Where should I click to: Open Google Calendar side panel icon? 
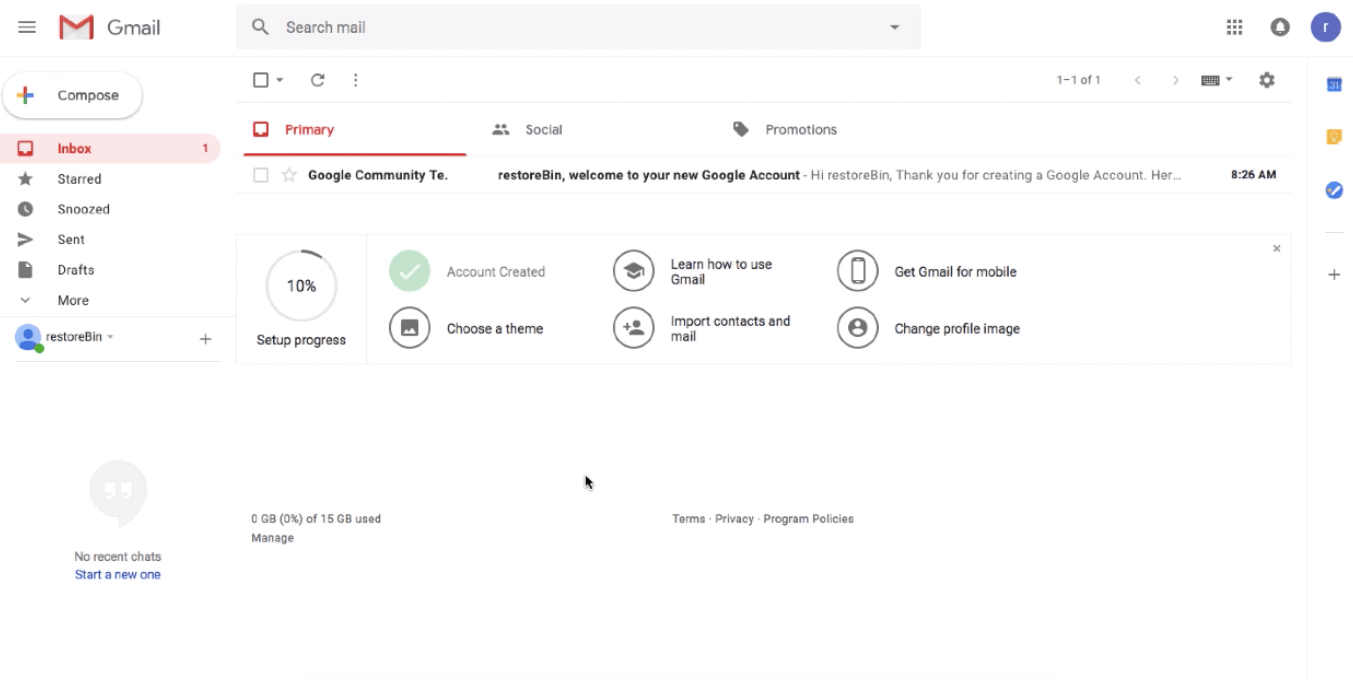coord(1334,85)
